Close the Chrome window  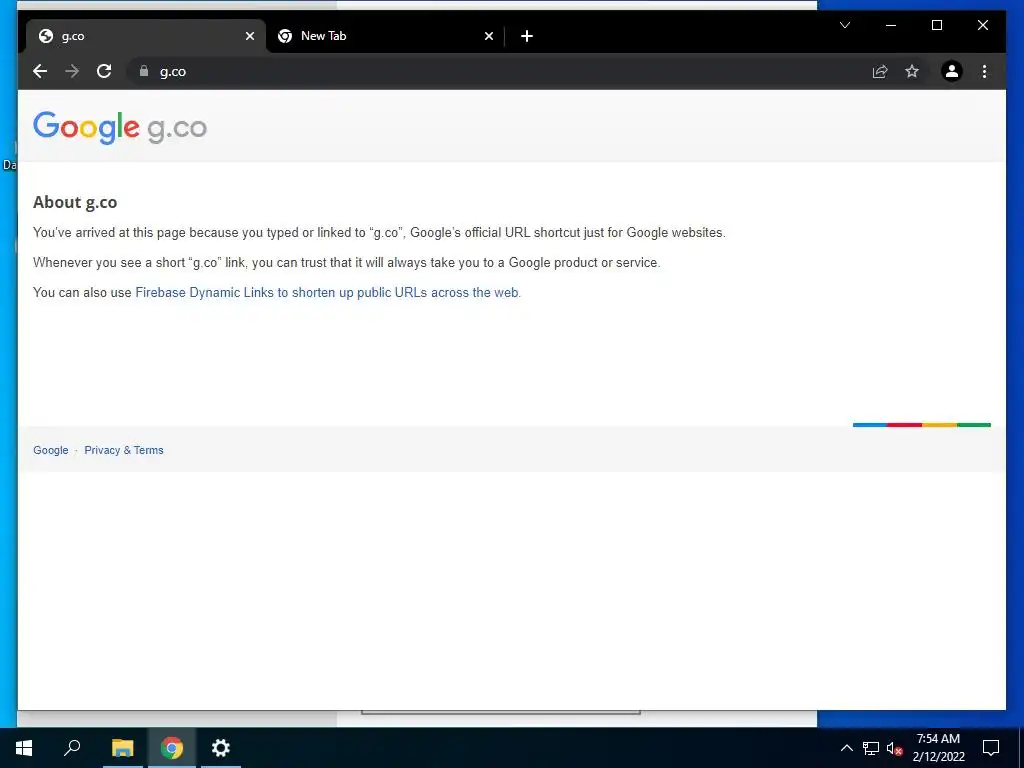pyautogui.click(x=982, y=25)
